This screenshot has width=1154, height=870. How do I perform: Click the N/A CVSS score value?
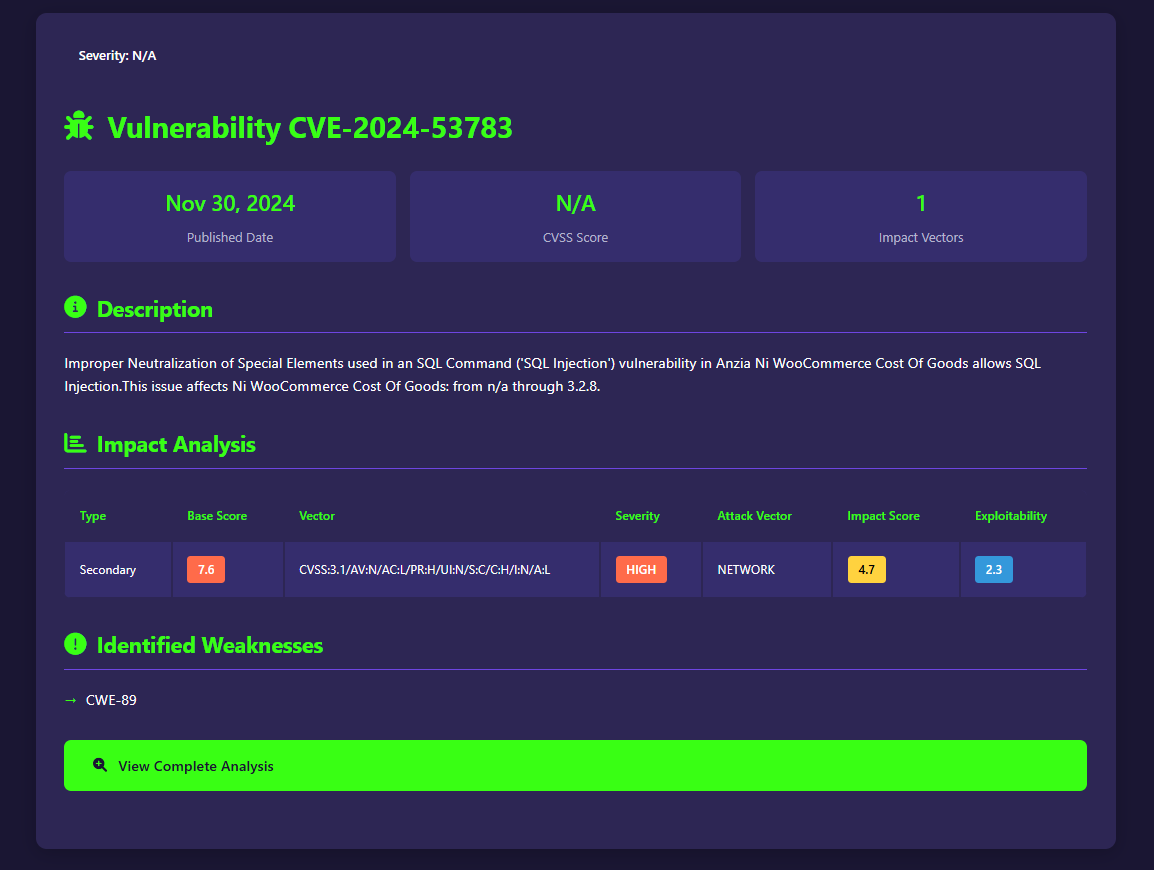pyautogui.click(x=576, y=203)
